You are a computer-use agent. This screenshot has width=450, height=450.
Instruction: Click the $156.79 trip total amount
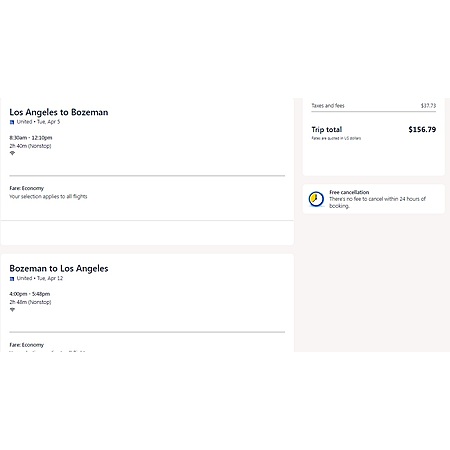(422, 130)
